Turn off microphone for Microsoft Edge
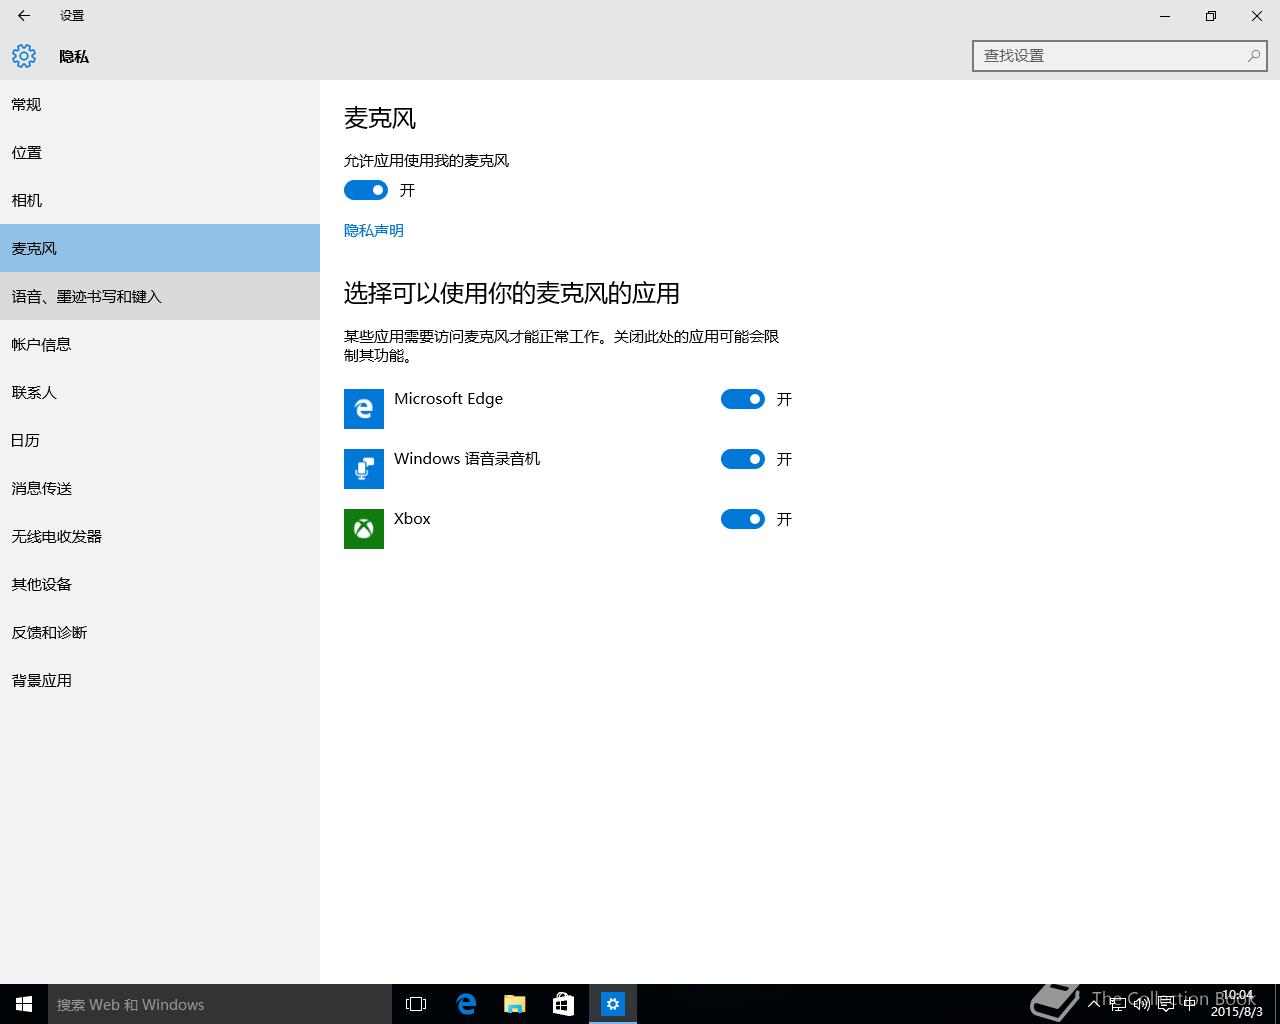 tap(743, 399)
